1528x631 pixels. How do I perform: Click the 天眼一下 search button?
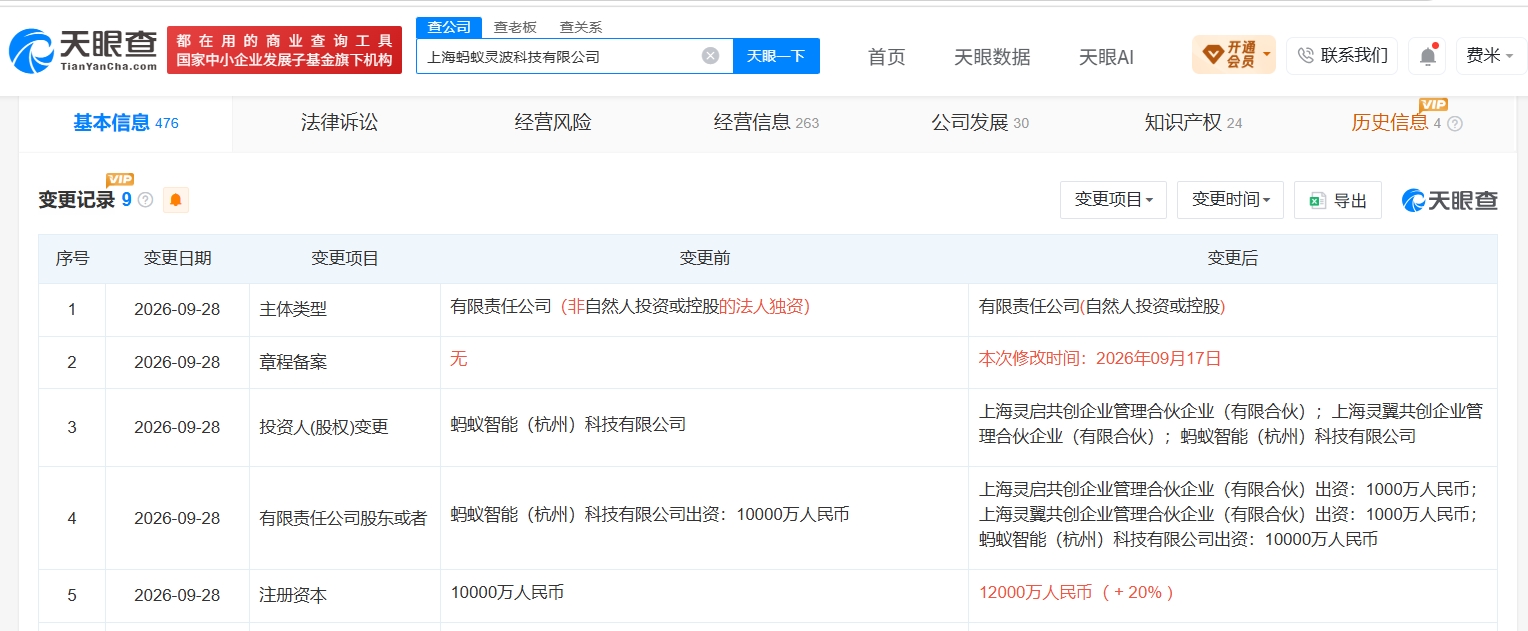tap(776, 56)
